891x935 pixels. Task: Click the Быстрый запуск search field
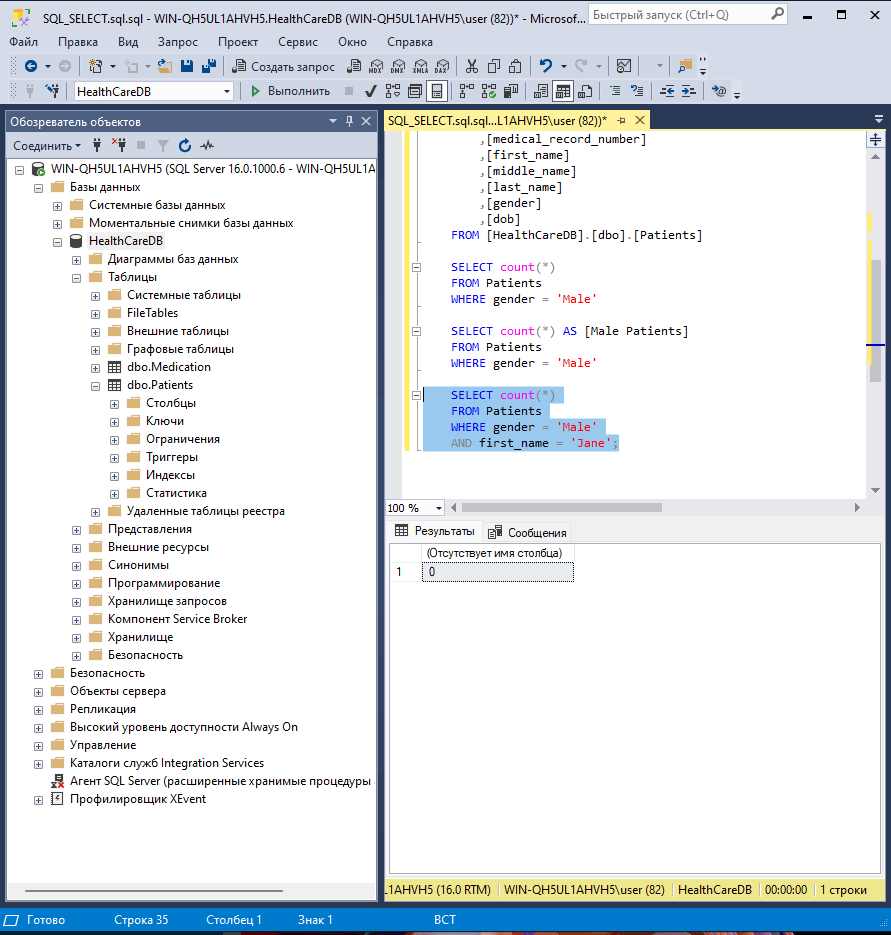pyautogui.click(x=688, y=14)
